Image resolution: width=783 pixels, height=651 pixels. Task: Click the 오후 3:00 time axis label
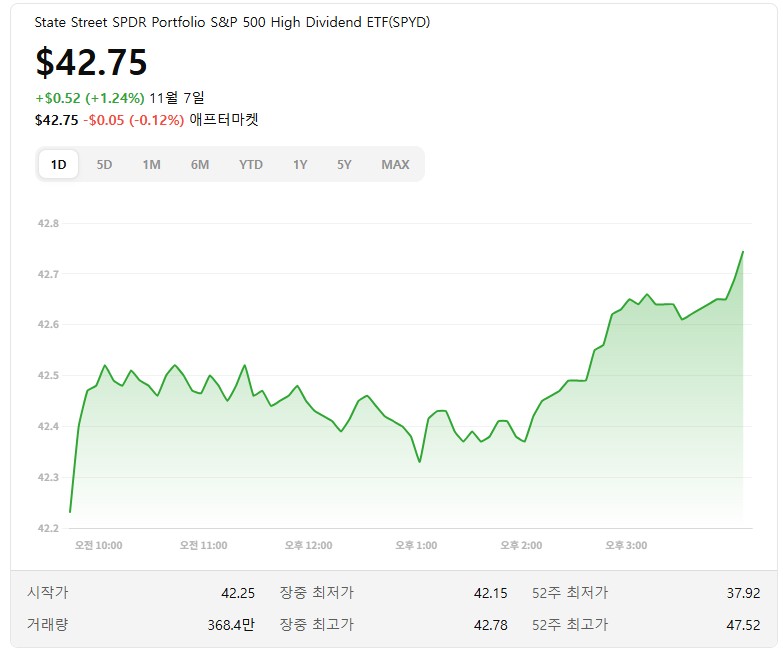626,545
